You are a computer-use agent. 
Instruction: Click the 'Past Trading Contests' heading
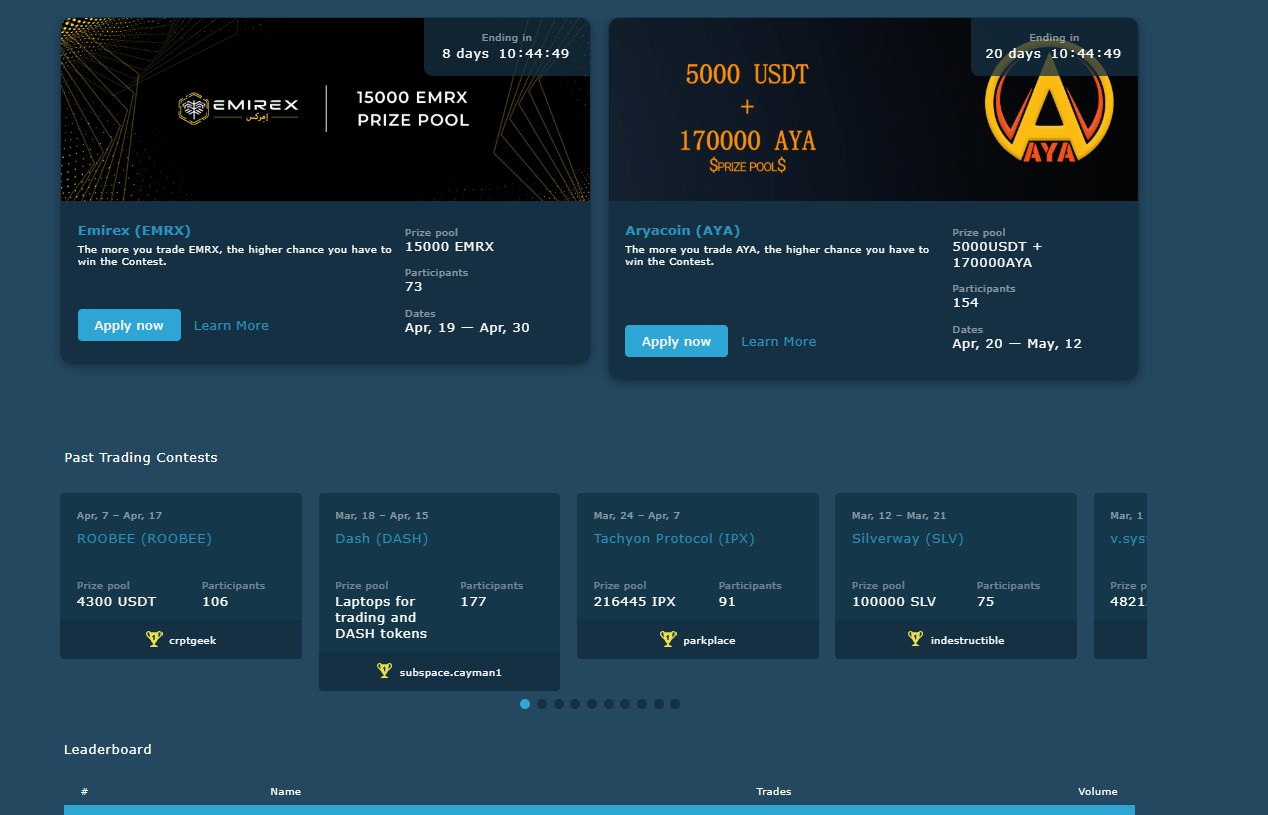[141, 457]
